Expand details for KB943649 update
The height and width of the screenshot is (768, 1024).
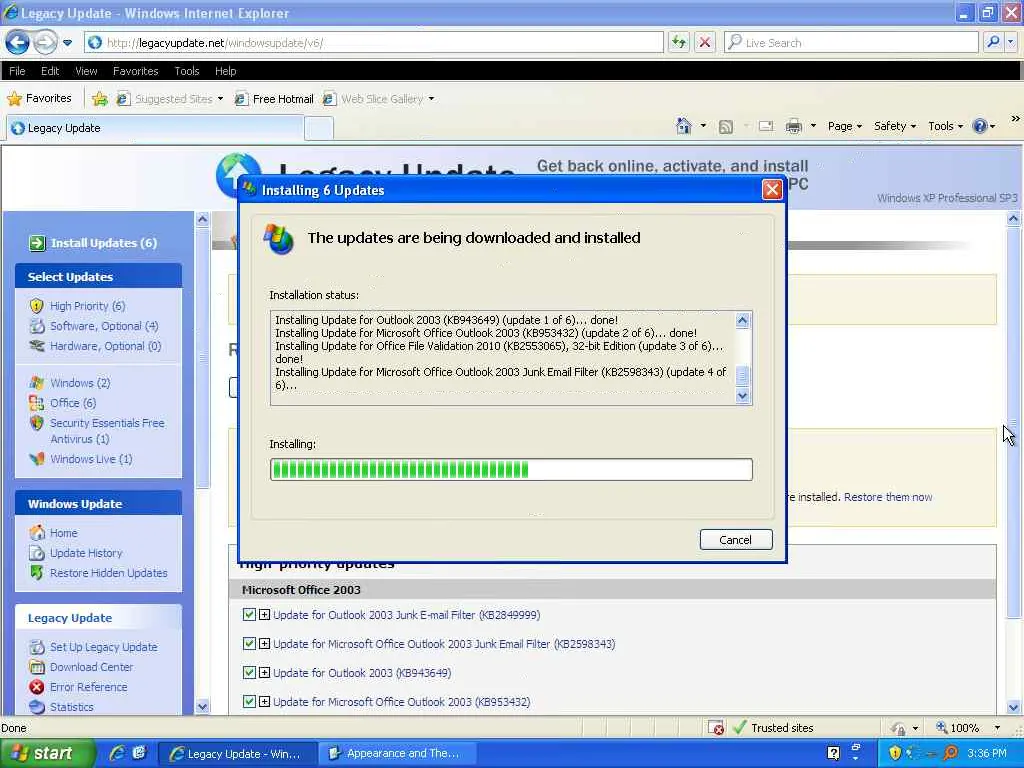[264, 672]
